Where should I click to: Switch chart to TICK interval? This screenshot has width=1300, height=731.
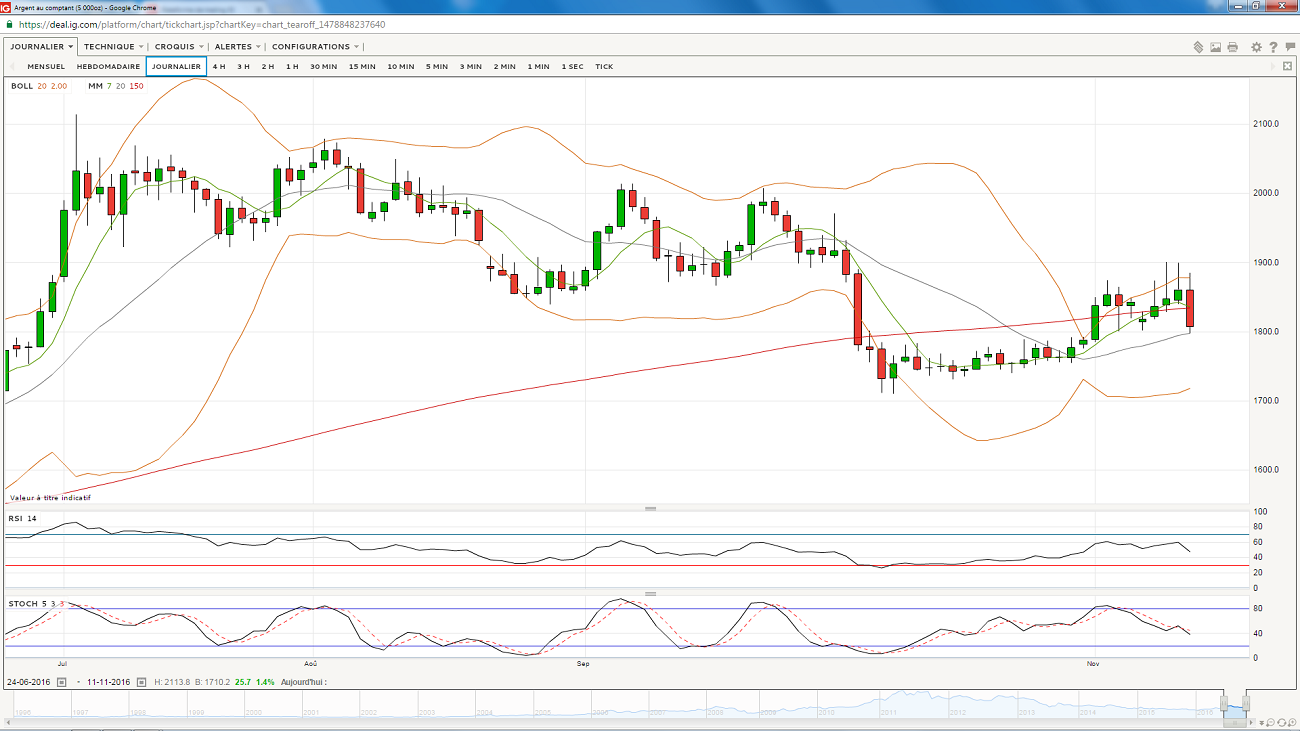point(604,67)
